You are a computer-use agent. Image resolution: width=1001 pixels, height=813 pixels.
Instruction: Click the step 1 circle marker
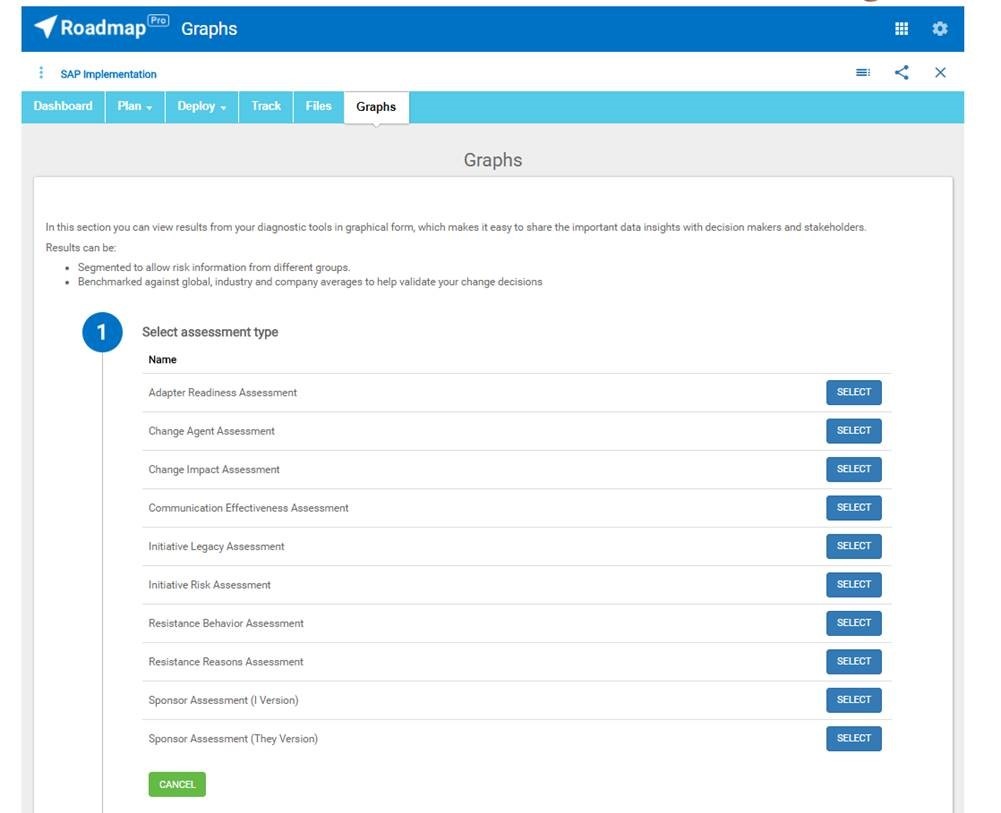(102, 333)
